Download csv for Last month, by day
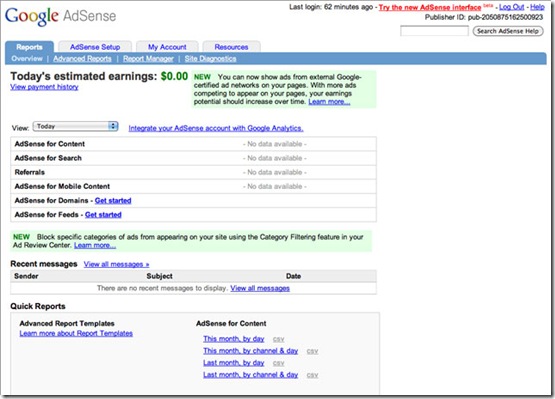555x399 pixels. [x=279, y=363]
